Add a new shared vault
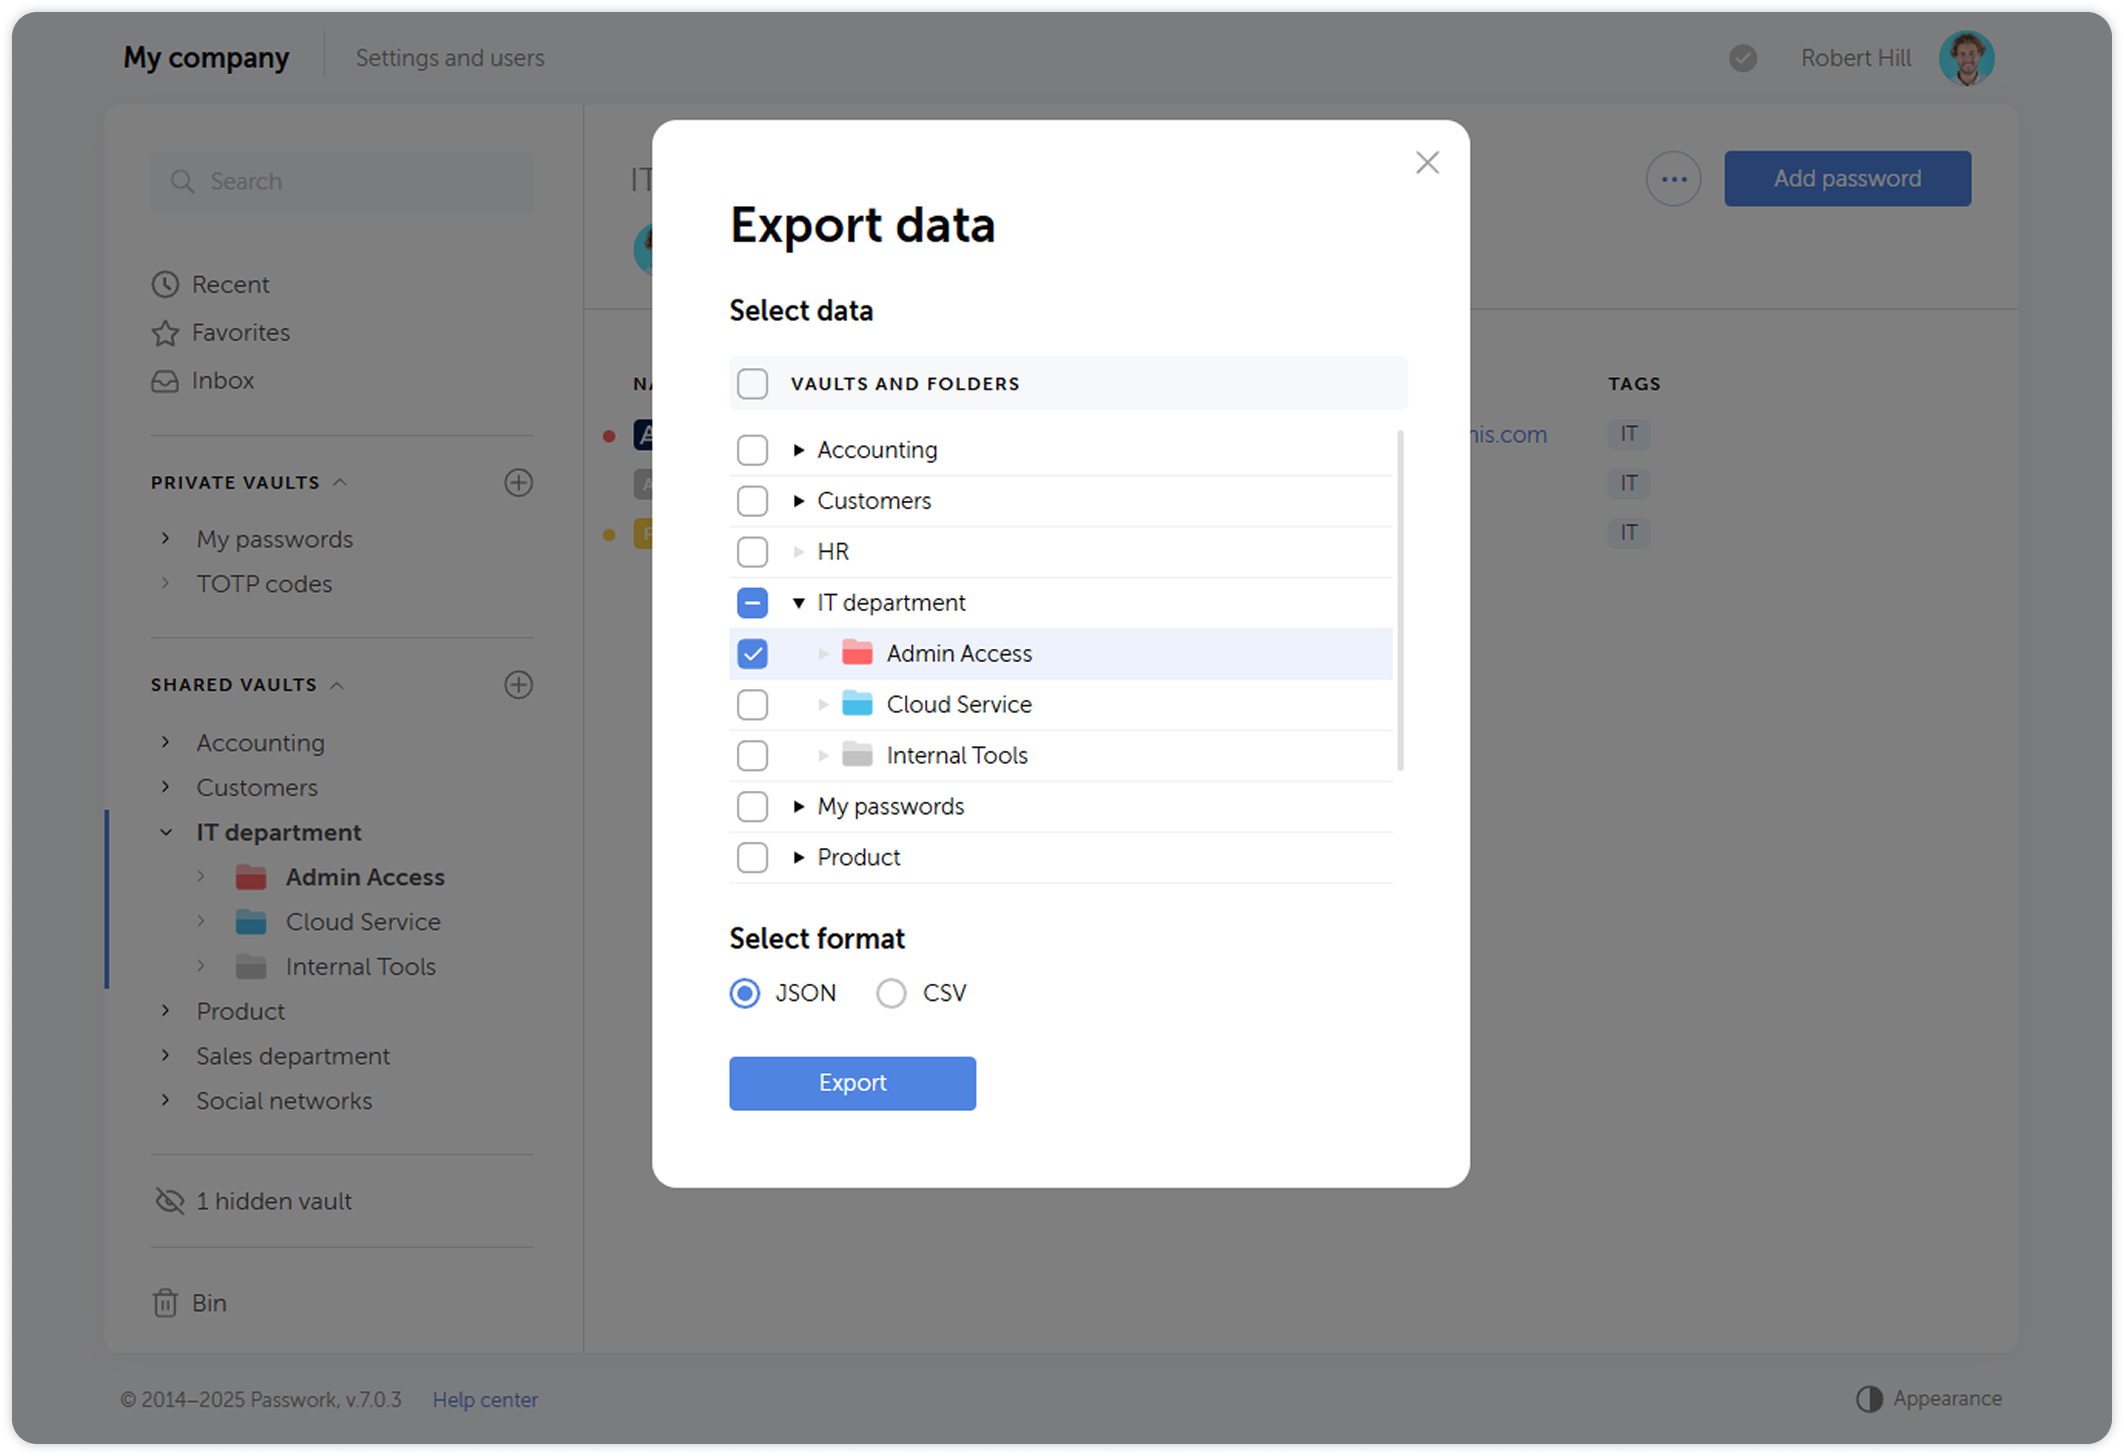The height and width of the screenshot is (1456, 2124). (518, 685)
